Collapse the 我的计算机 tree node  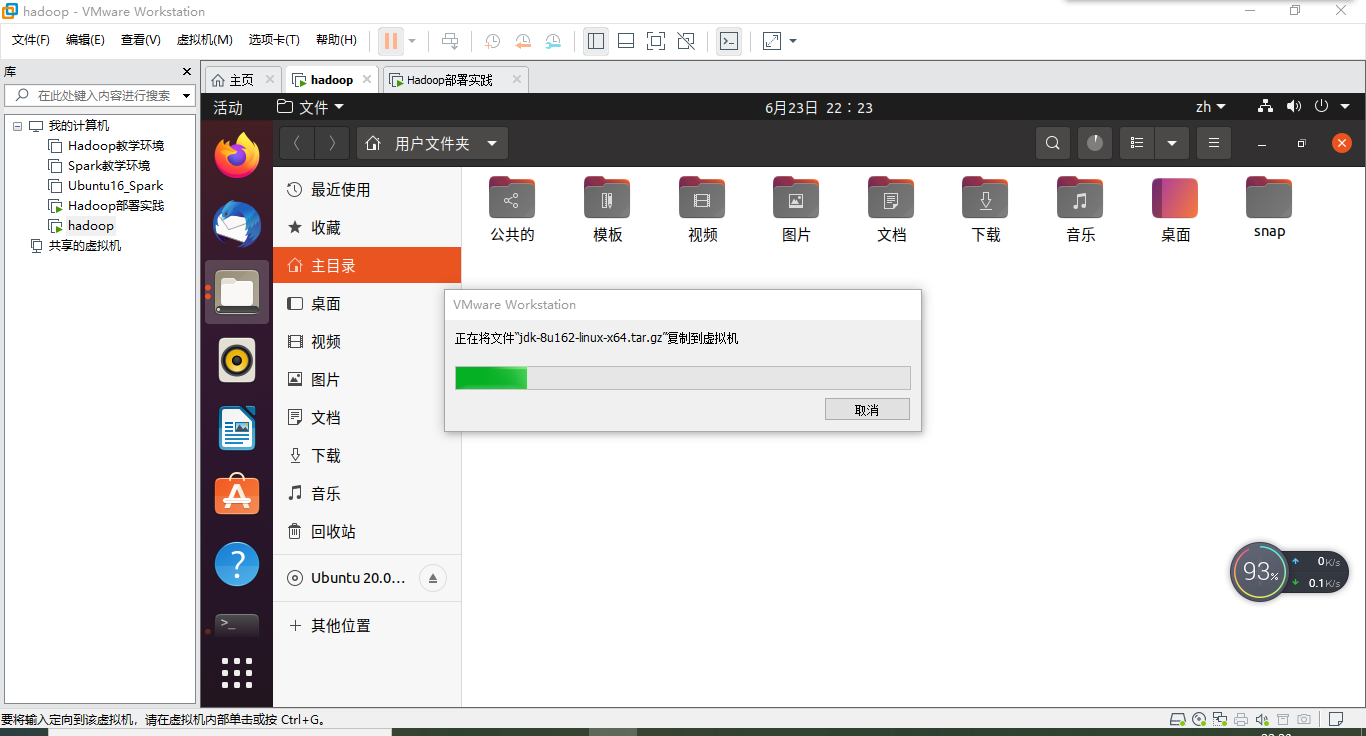tap(17, 126)
